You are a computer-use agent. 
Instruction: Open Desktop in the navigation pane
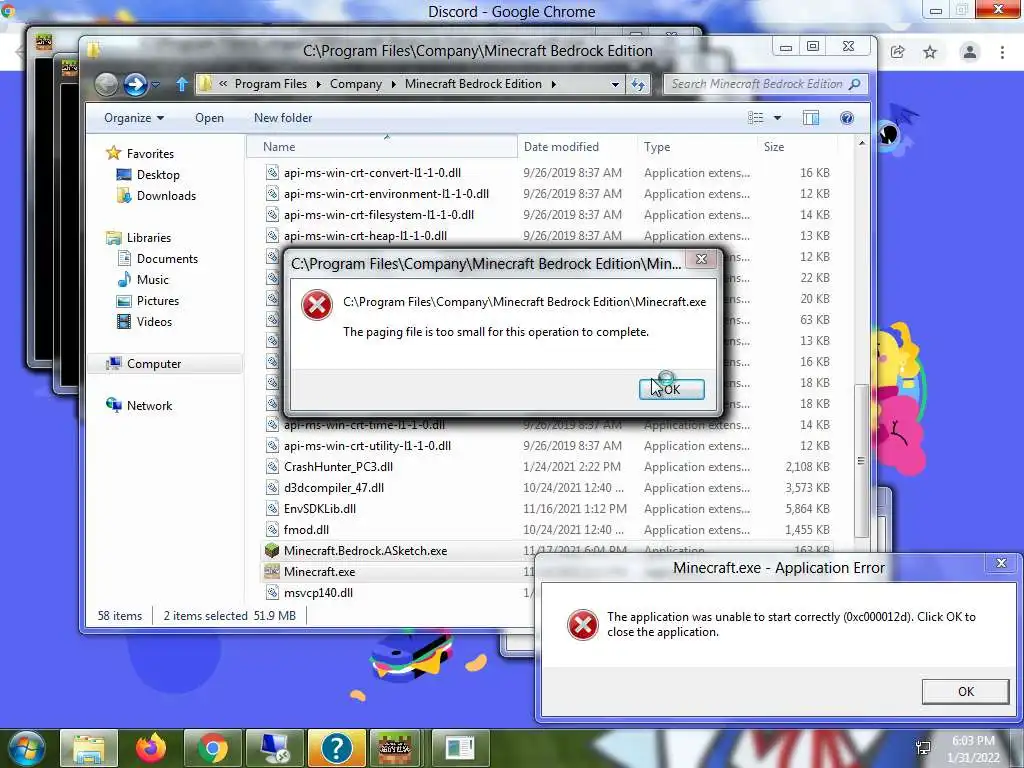click(158, 174)
